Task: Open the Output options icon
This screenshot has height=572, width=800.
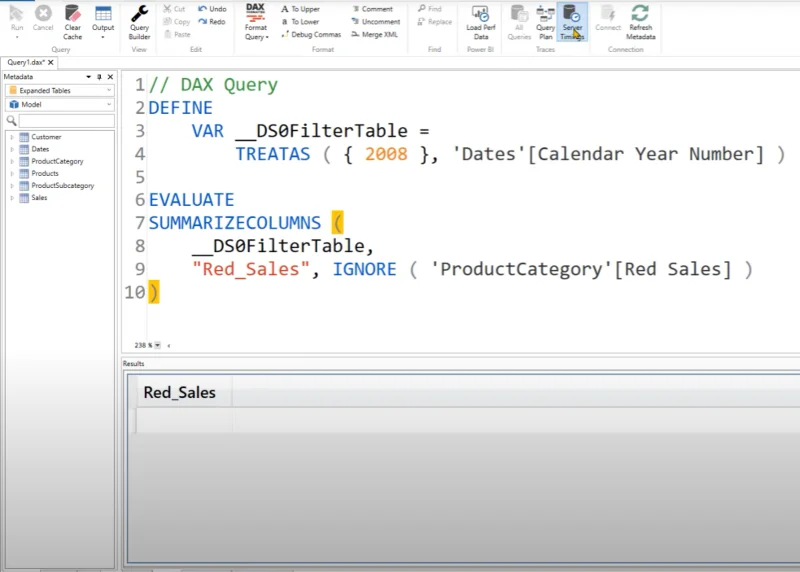Action: [x=103, y=21]
